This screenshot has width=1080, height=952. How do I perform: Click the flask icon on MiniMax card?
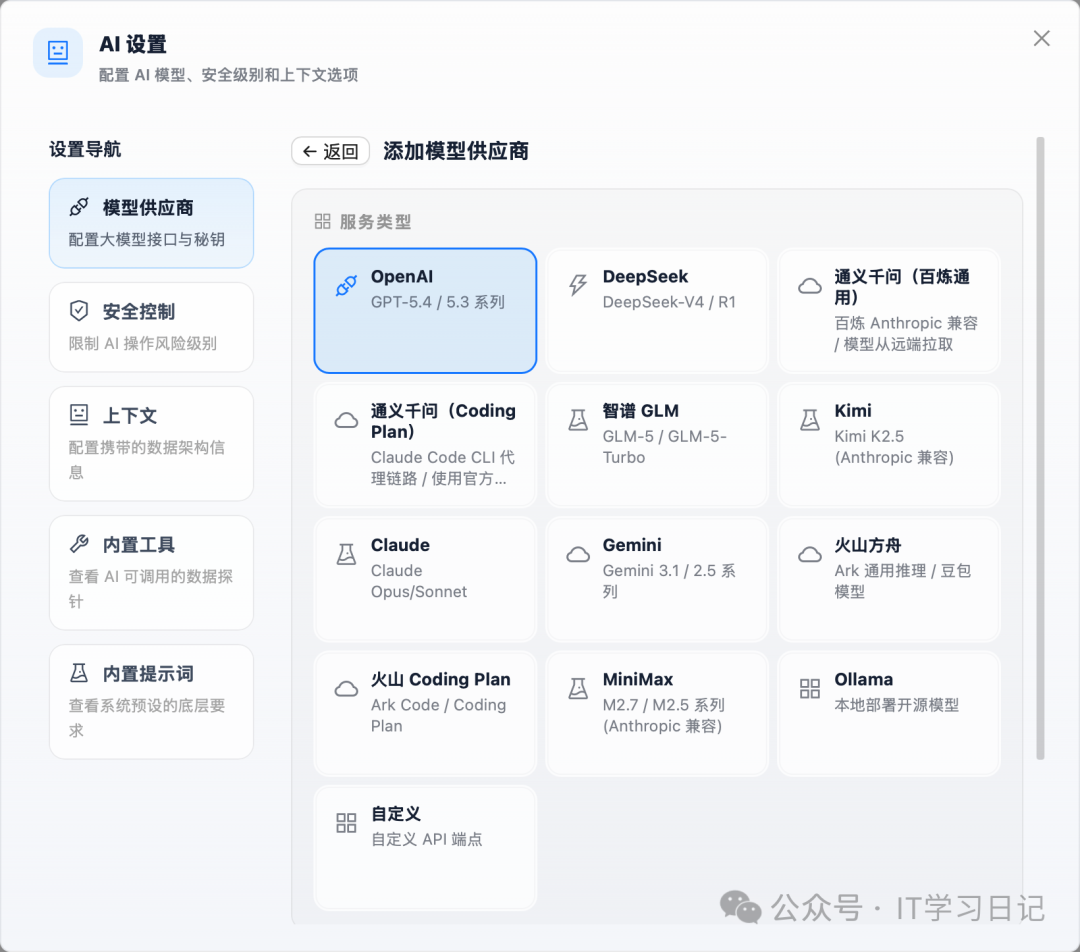[x=578, y=688]
